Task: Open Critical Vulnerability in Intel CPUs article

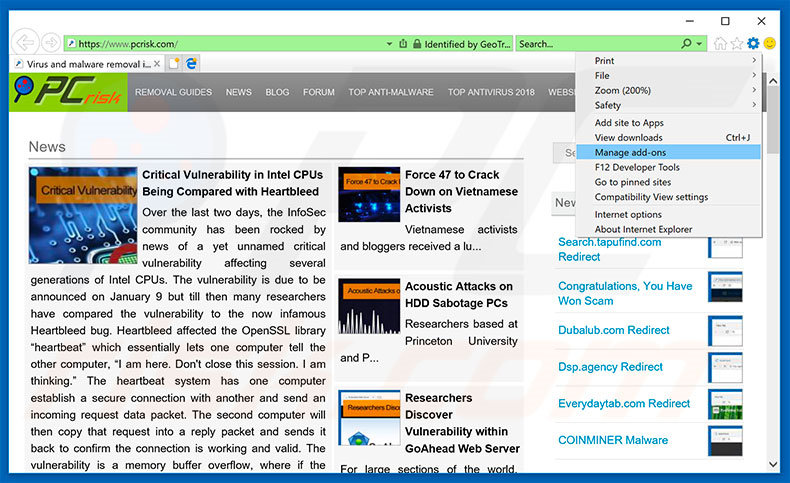Action: [x=232, y=183]
